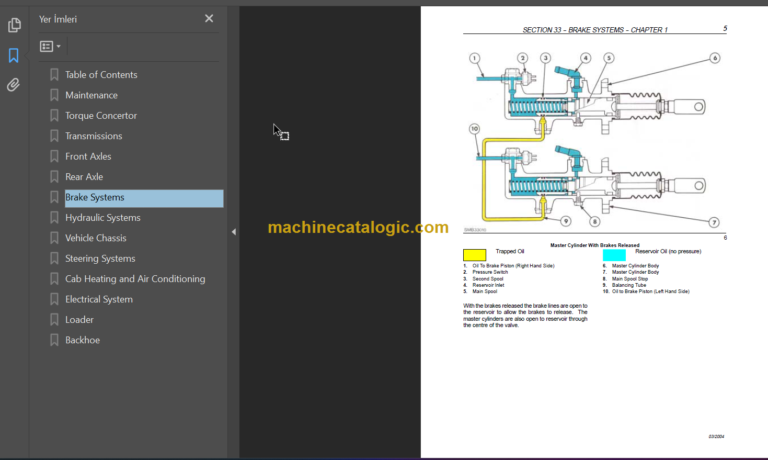Click legend entry 'Reservoir Inlet'
768x460 pixels.
[x=488, y=285]
